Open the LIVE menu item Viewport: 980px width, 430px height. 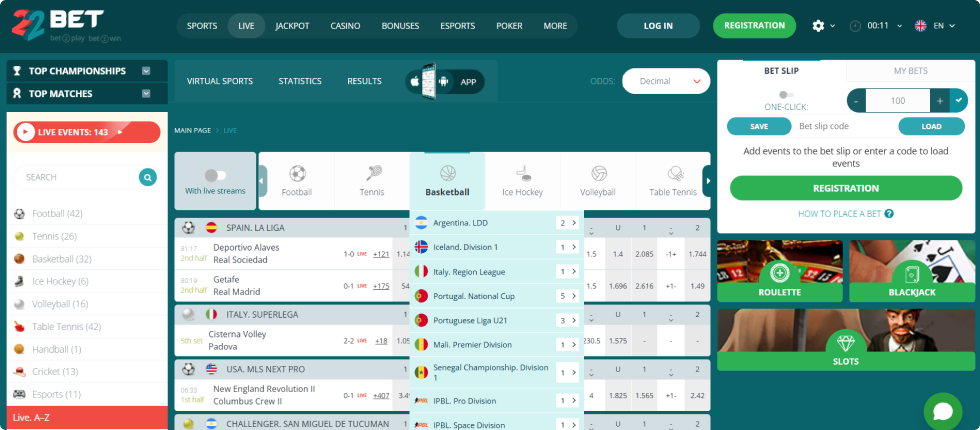click(x=246, y=26)
